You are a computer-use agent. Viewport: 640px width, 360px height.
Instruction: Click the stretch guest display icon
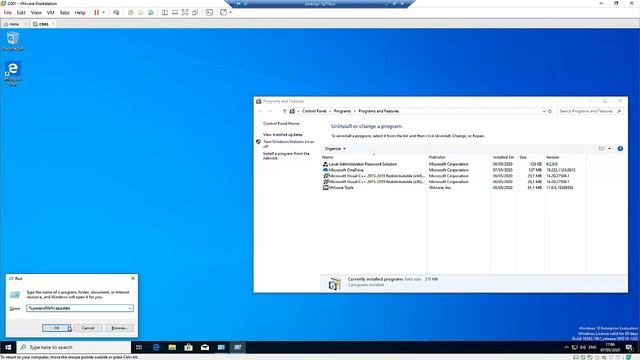(x=223, y=13)
